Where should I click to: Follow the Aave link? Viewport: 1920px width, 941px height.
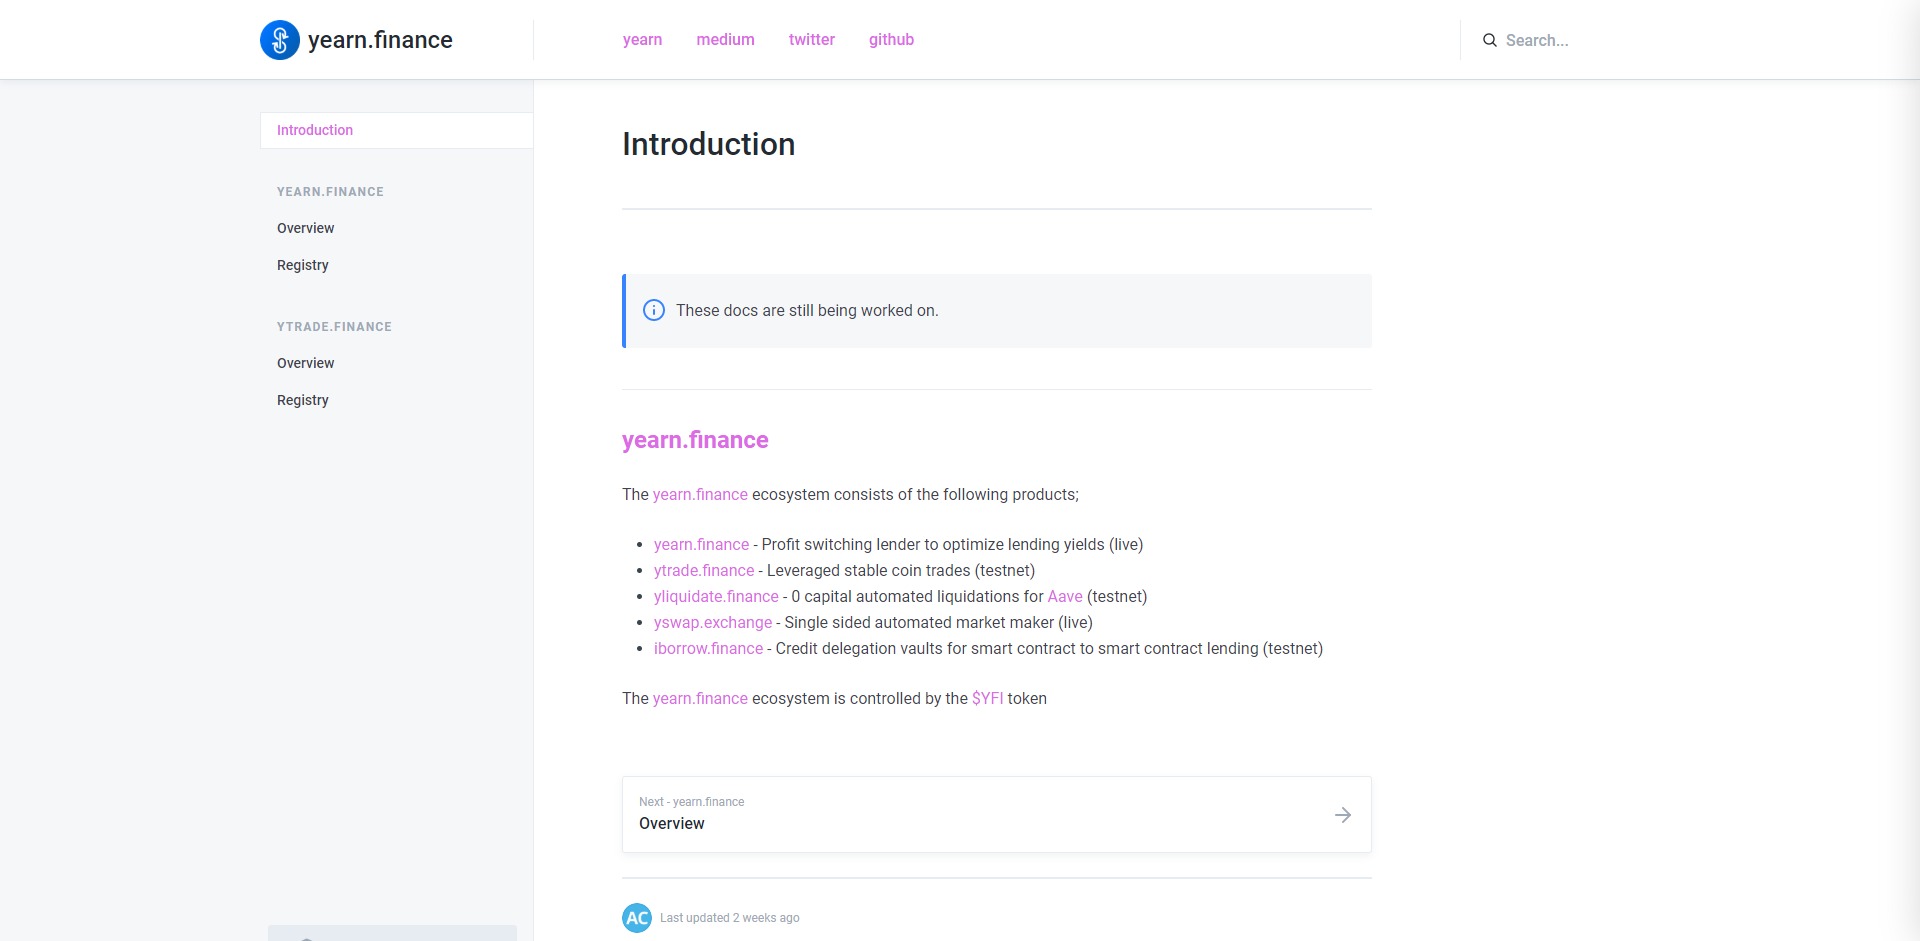click(x=1065, y=596)
